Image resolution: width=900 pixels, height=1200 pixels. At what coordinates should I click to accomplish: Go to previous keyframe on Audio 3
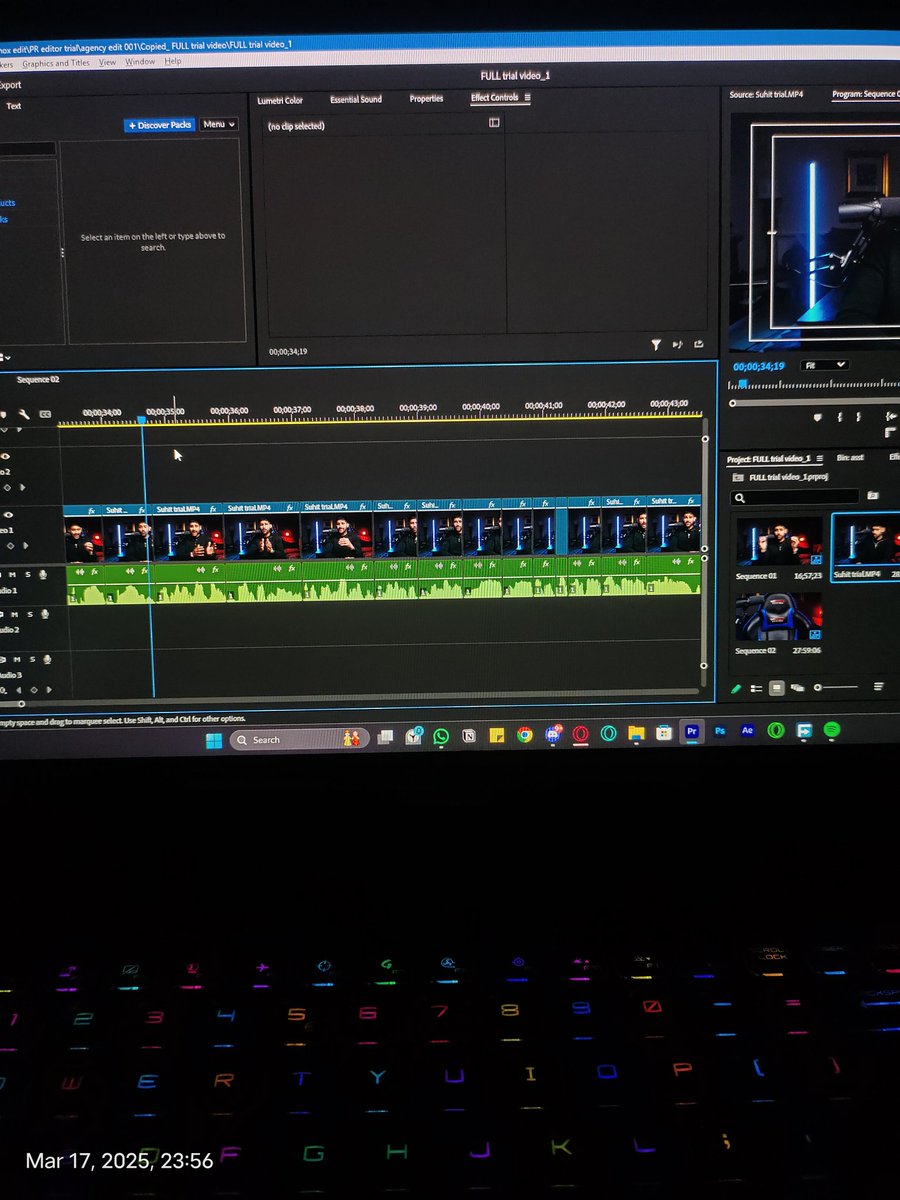(19, 690)
